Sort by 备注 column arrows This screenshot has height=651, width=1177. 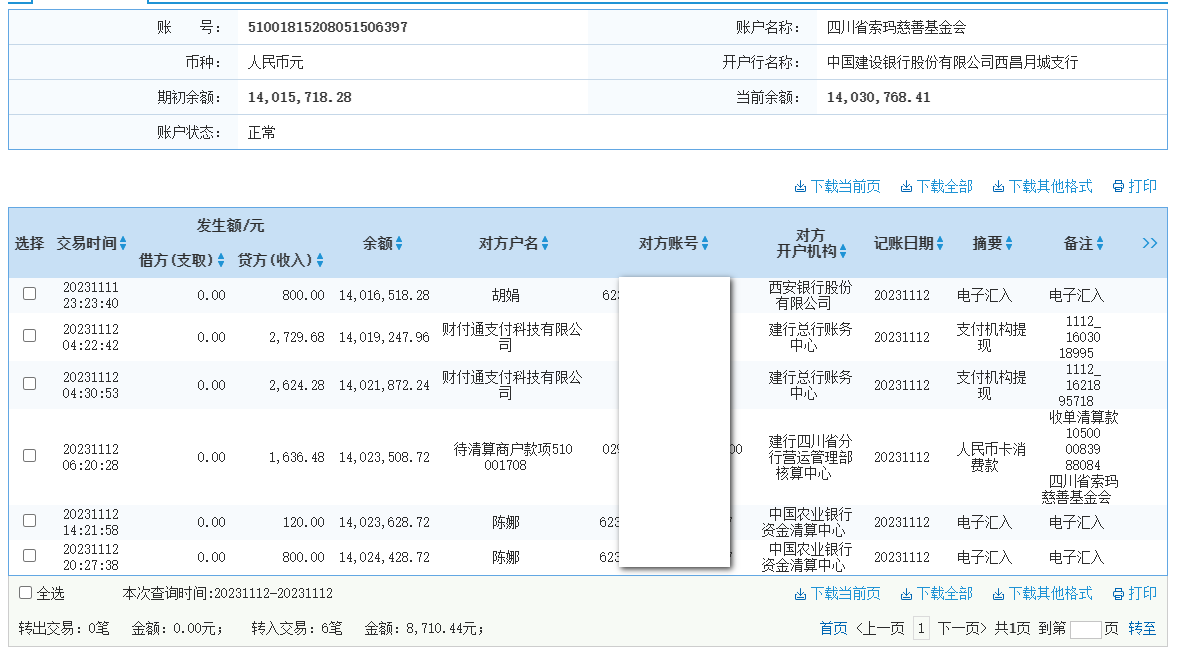(x=1100, y=243)
